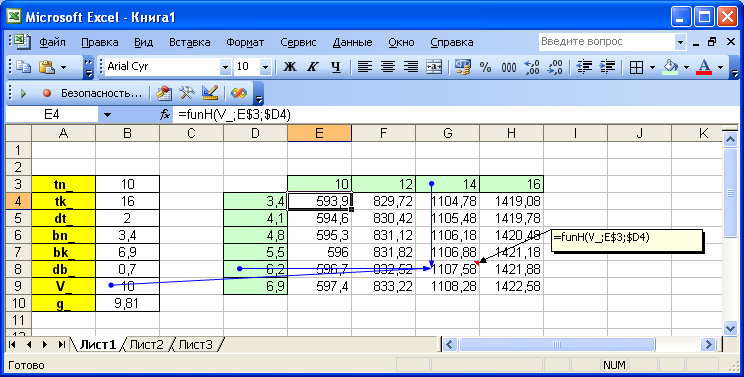The image size is (744, 377).
Task: Expand the Name Box dropdown arrow
Action: 107,115
